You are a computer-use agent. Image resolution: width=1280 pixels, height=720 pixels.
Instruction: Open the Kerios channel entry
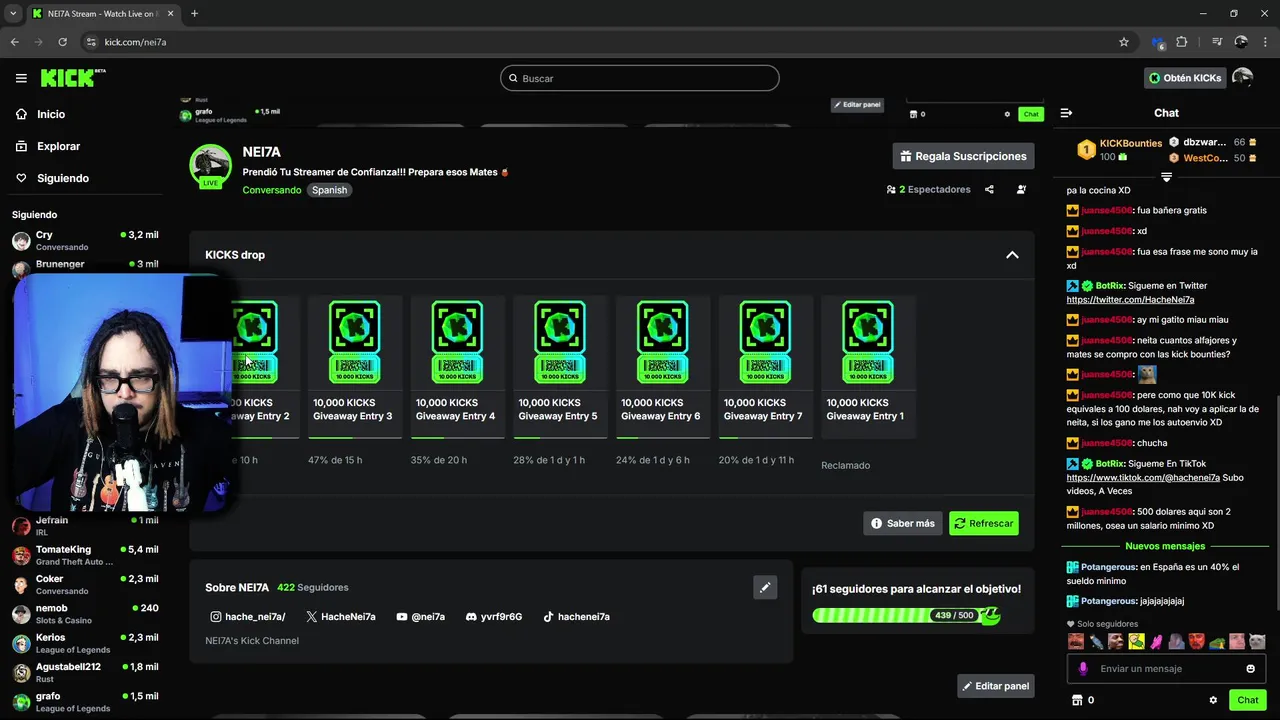pos(85,643)
